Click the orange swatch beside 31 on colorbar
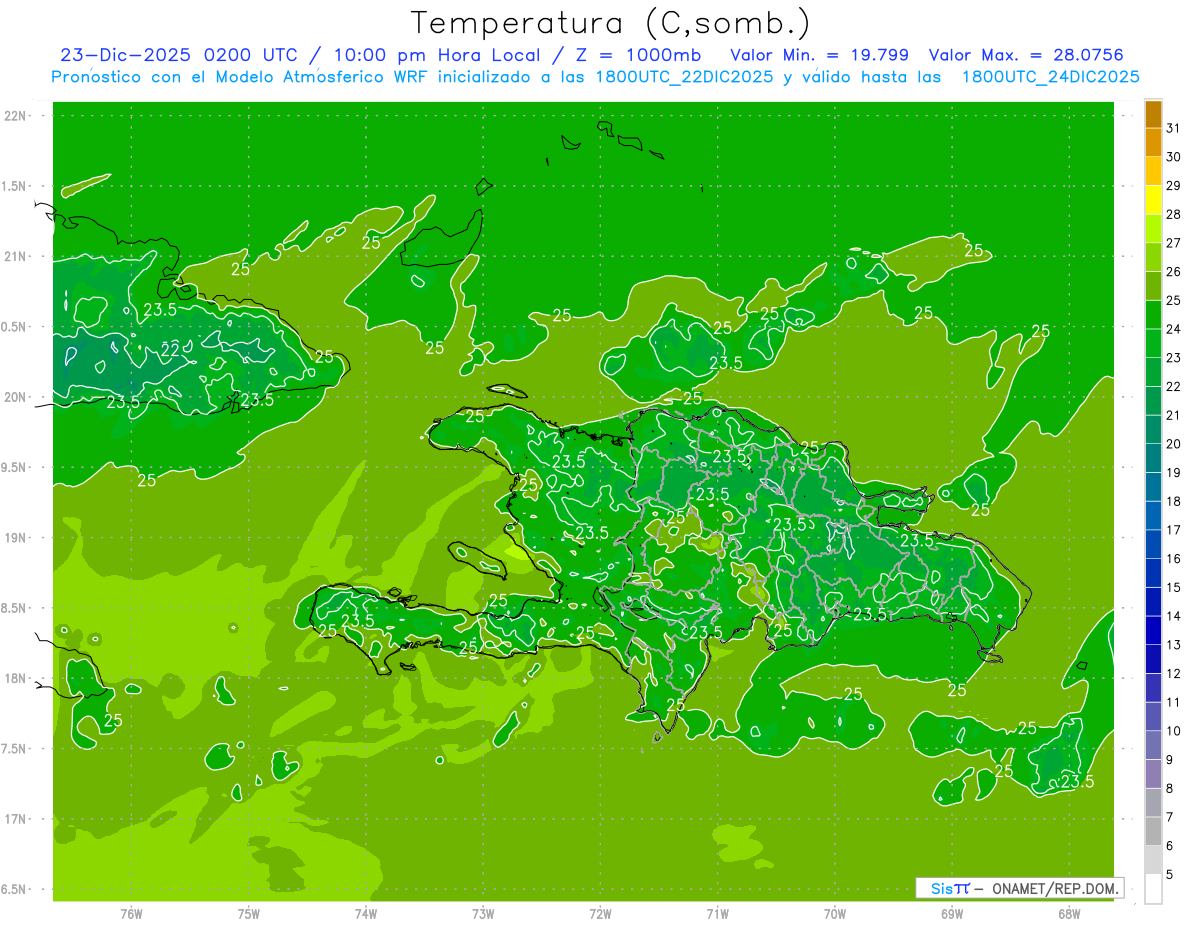This screenshot has height=927, width=1200. pyautogui.click(x=1153, y=114)
